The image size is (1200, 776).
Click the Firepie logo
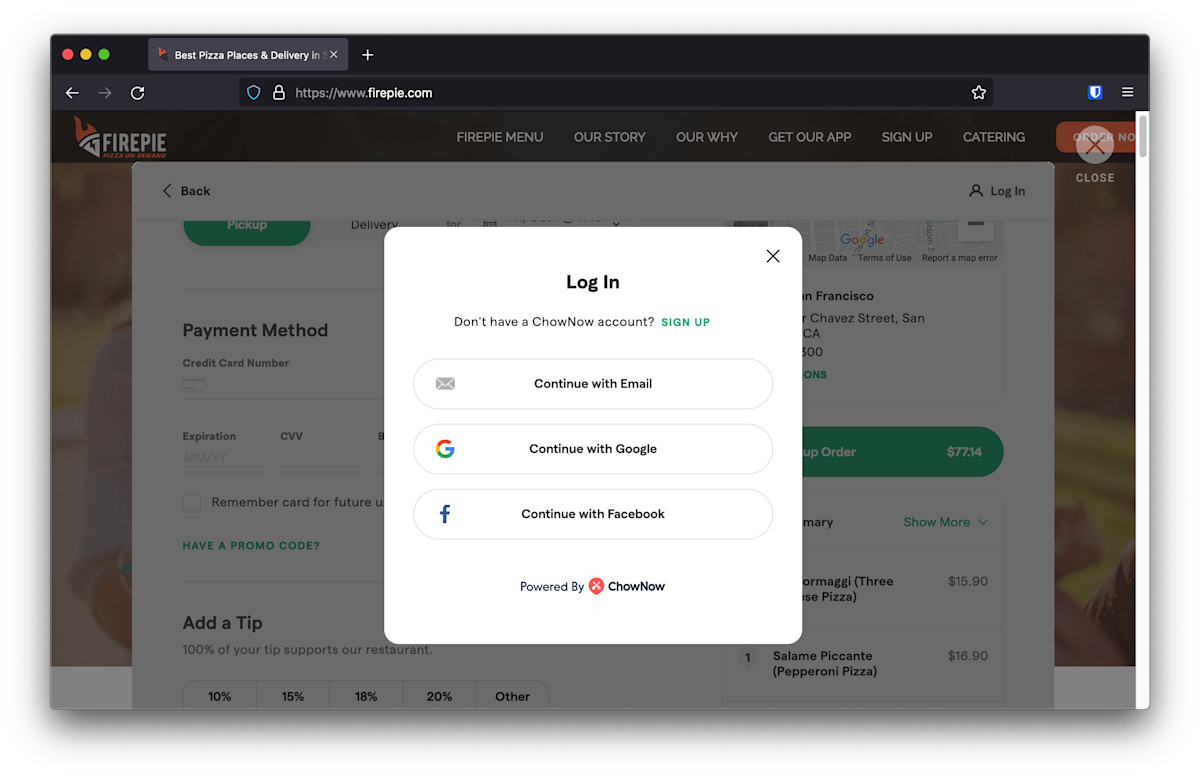point(120,137)
